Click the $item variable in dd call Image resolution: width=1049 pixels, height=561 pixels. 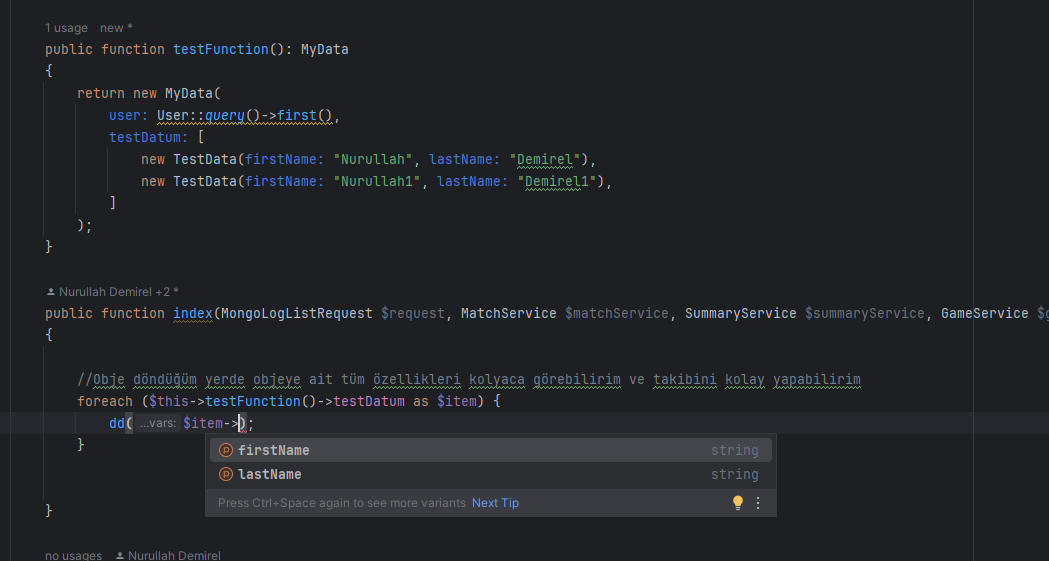[203, 423]
